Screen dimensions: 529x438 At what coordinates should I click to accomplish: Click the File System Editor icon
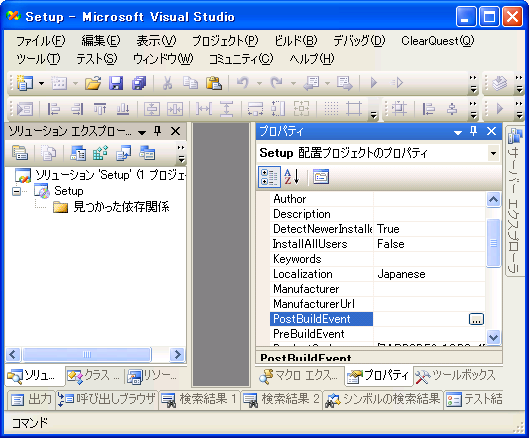[78, 153]
